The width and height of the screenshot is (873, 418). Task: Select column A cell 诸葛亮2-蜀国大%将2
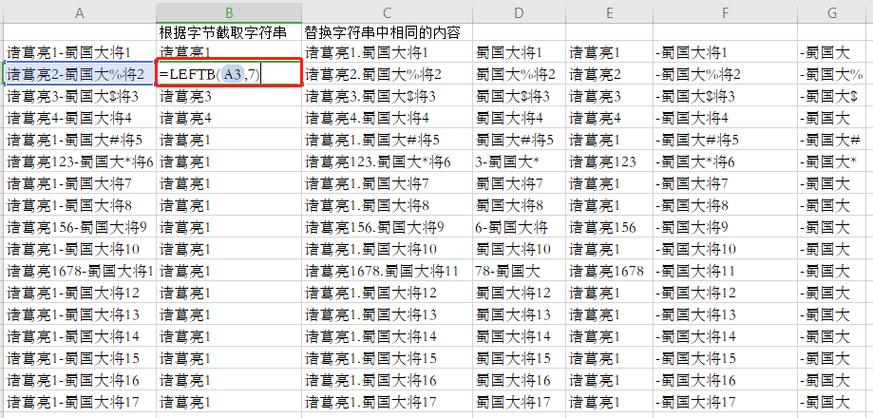pyautogui.click(x=80, y=74)
